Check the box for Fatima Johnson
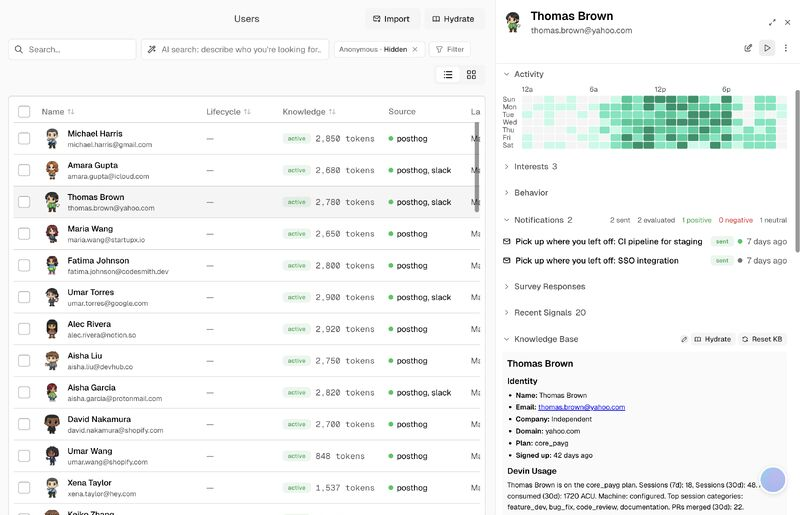The image size is (800, 515). pyautogui.click(x=24, y=265)
